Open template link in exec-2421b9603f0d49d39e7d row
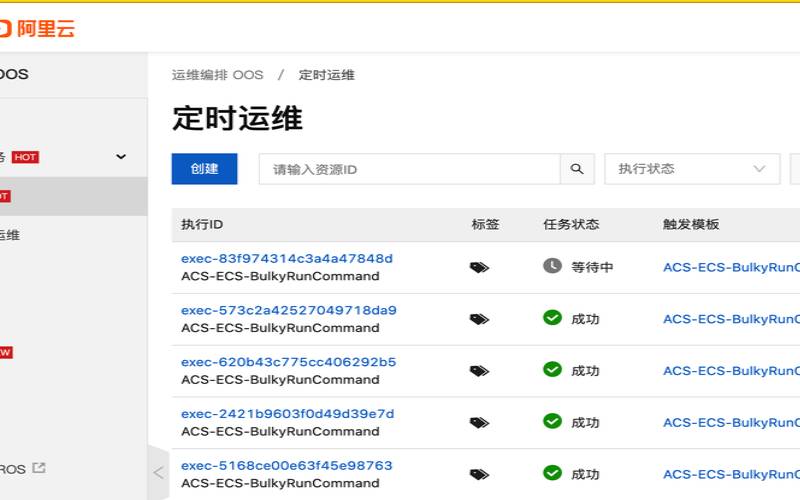Image resolution: width=800 pixels, height=500 pixels. click(x=731, y=423)
